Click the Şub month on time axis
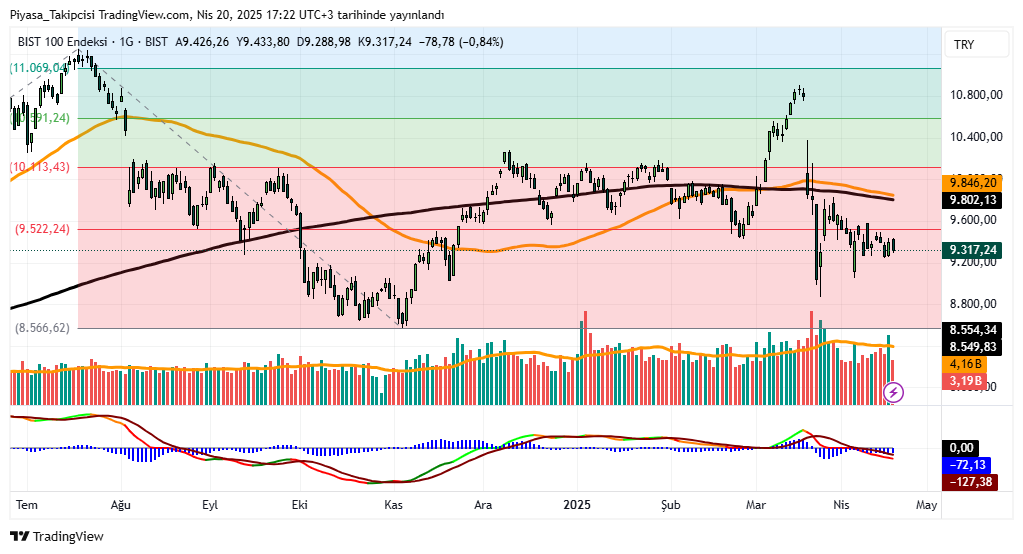The height and width of the screenshot is (554, 1023). (x=671, y=505)
